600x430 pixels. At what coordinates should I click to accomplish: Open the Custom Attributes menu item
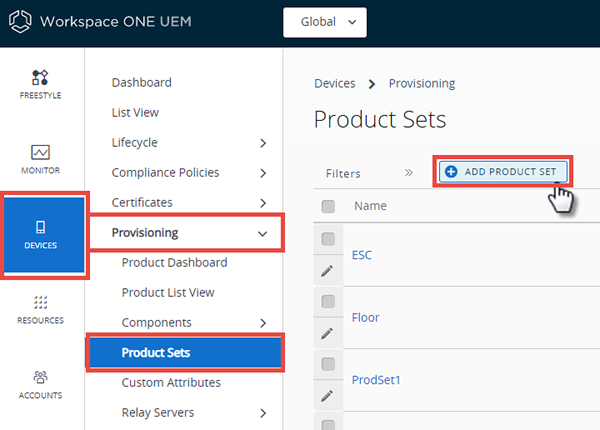tap(171, 383)
